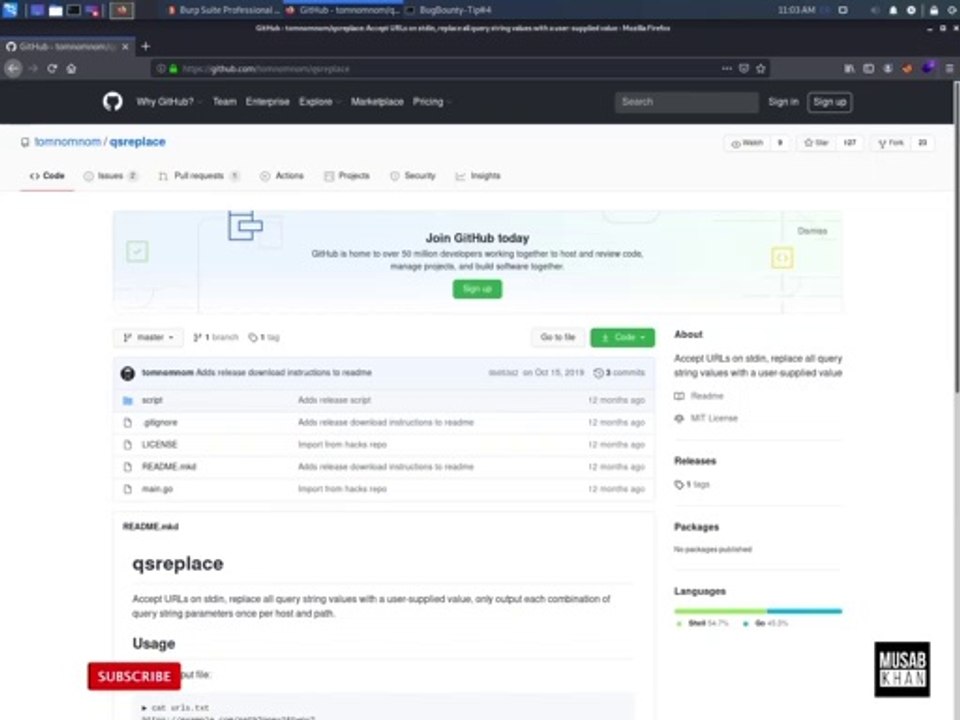Star the qsreplace repository
This screenshot has width=960, height=720.
[x=816, y=143]
